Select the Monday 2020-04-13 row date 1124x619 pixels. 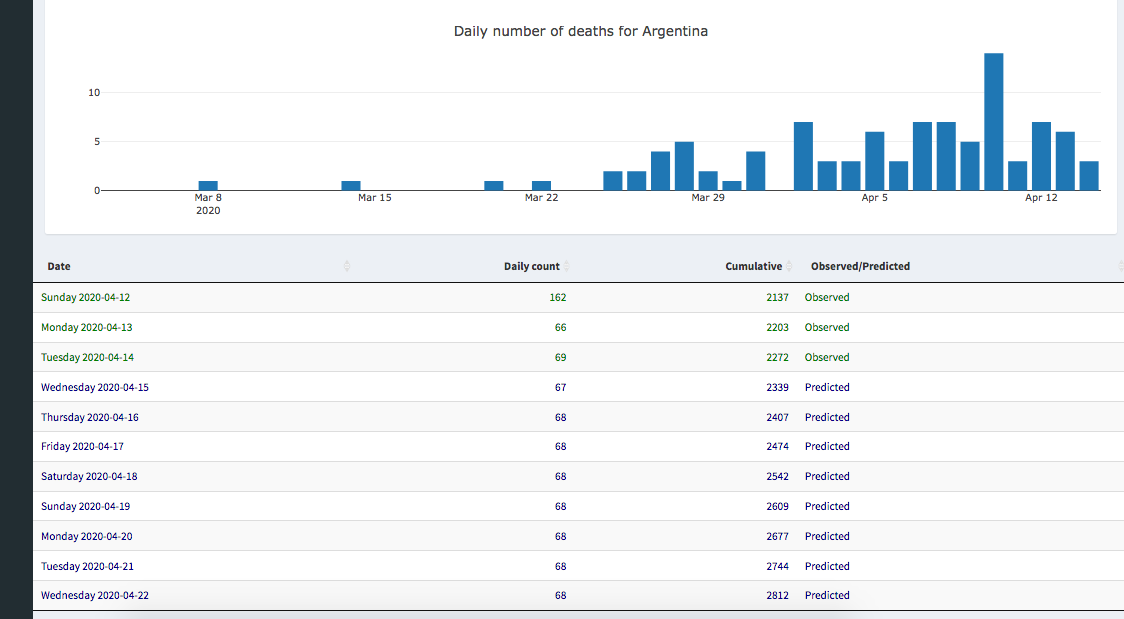(x=86, y=327)
